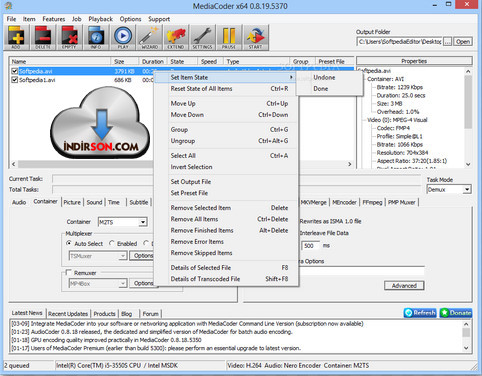Open Details of Transcoded File

227,279
